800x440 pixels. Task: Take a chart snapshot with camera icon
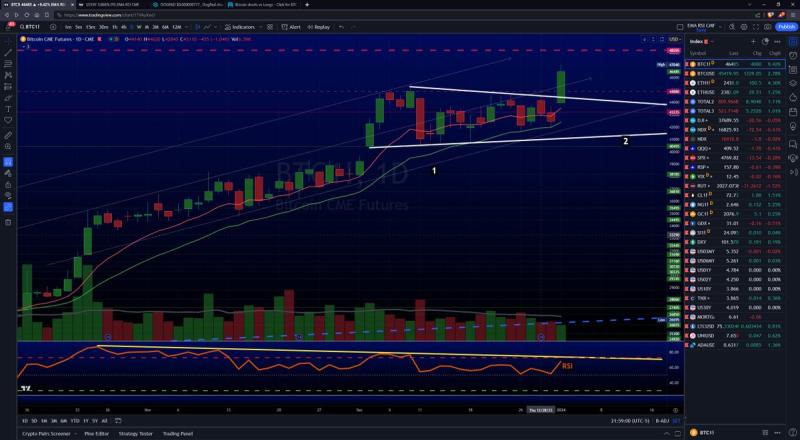click(767, 27)
